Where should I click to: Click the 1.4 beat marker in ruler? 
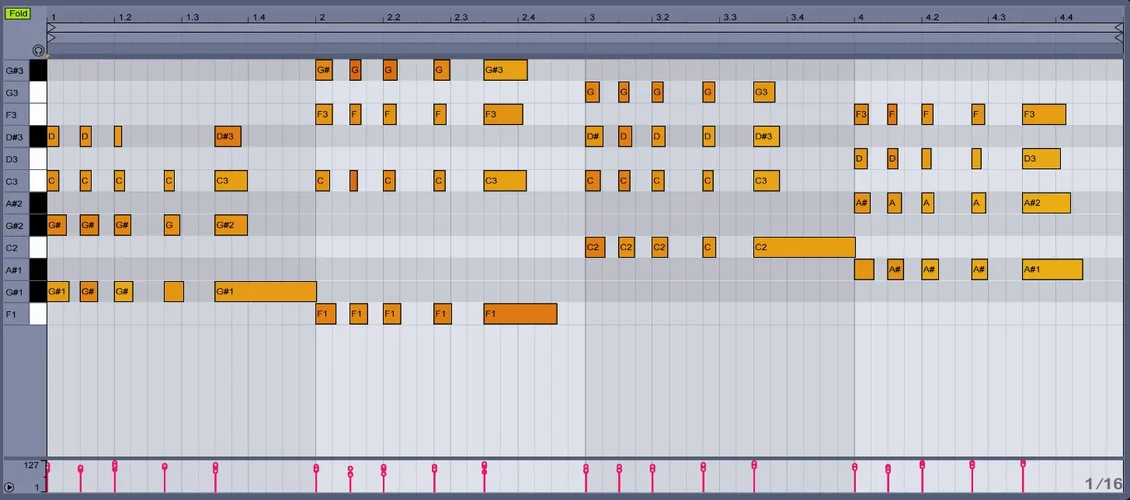259,17
